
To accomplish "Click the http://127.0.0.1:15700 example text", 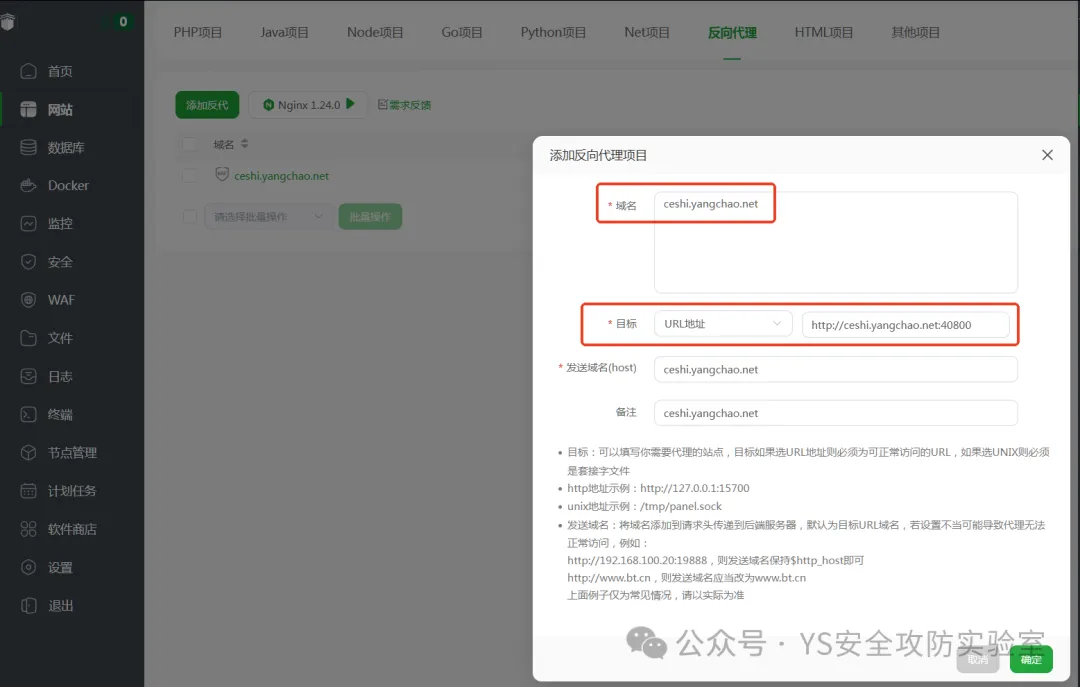I will [694, 488].
